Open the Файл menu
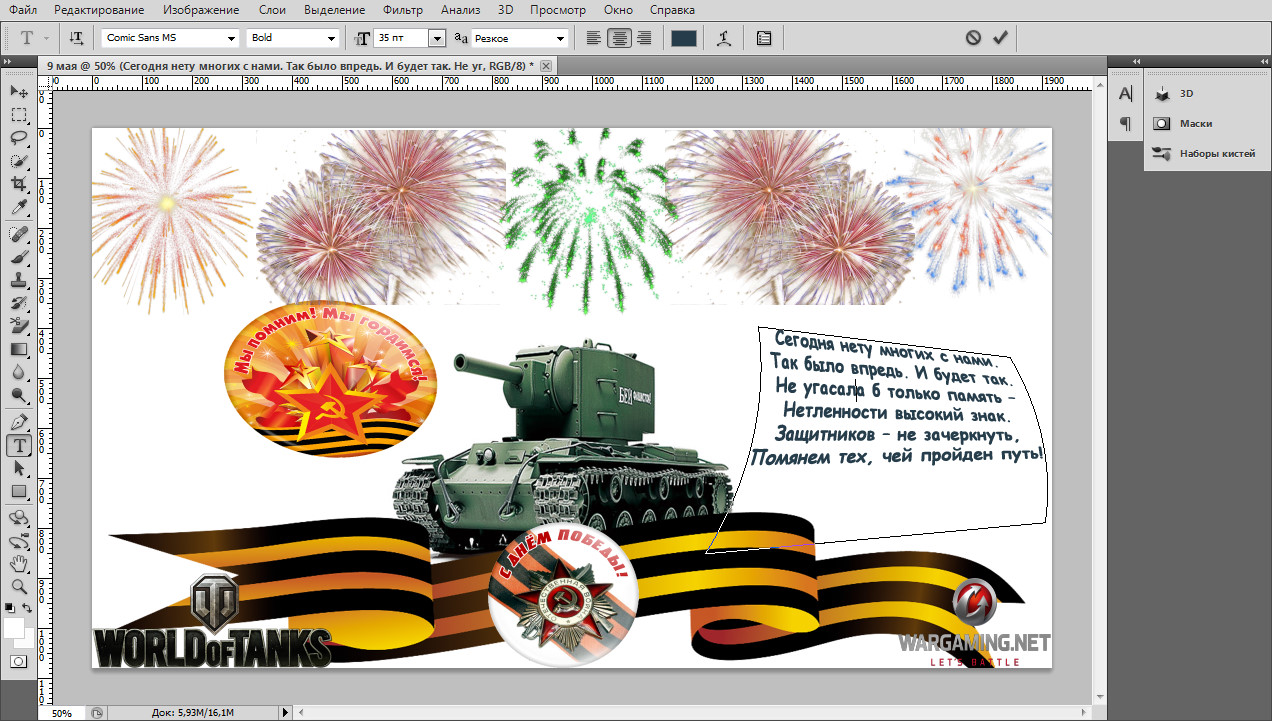1272x721 pixels. pos(23,10)
